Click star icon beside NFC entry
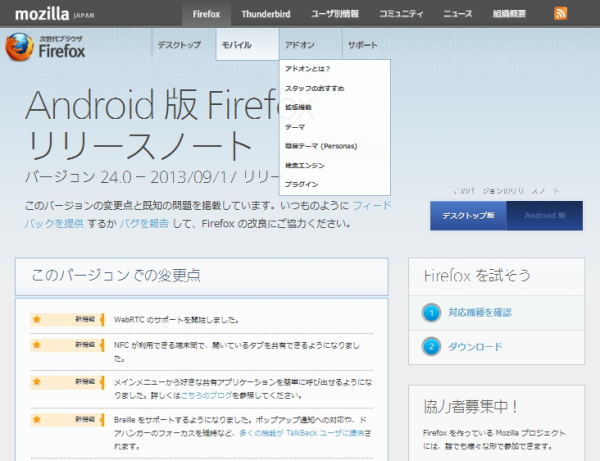The width and height of the screenshot is (600, 461). (x=37, y=344)
